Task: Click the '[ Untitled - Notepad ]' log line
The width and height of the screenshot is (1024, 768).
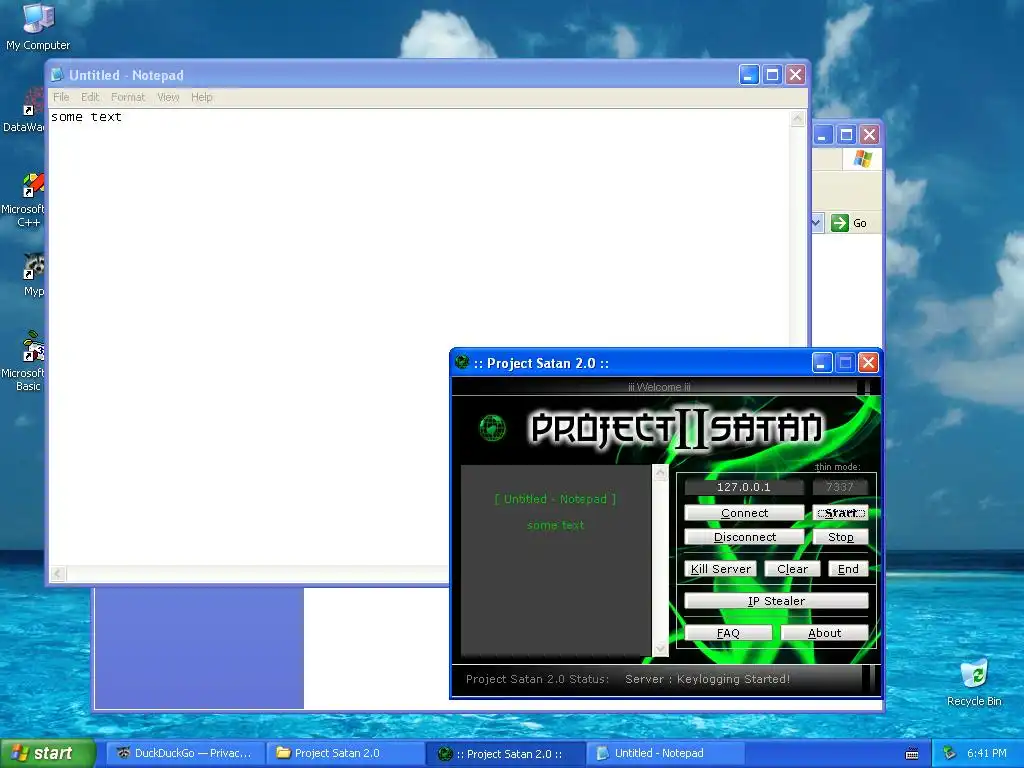Action: (555, 499)
